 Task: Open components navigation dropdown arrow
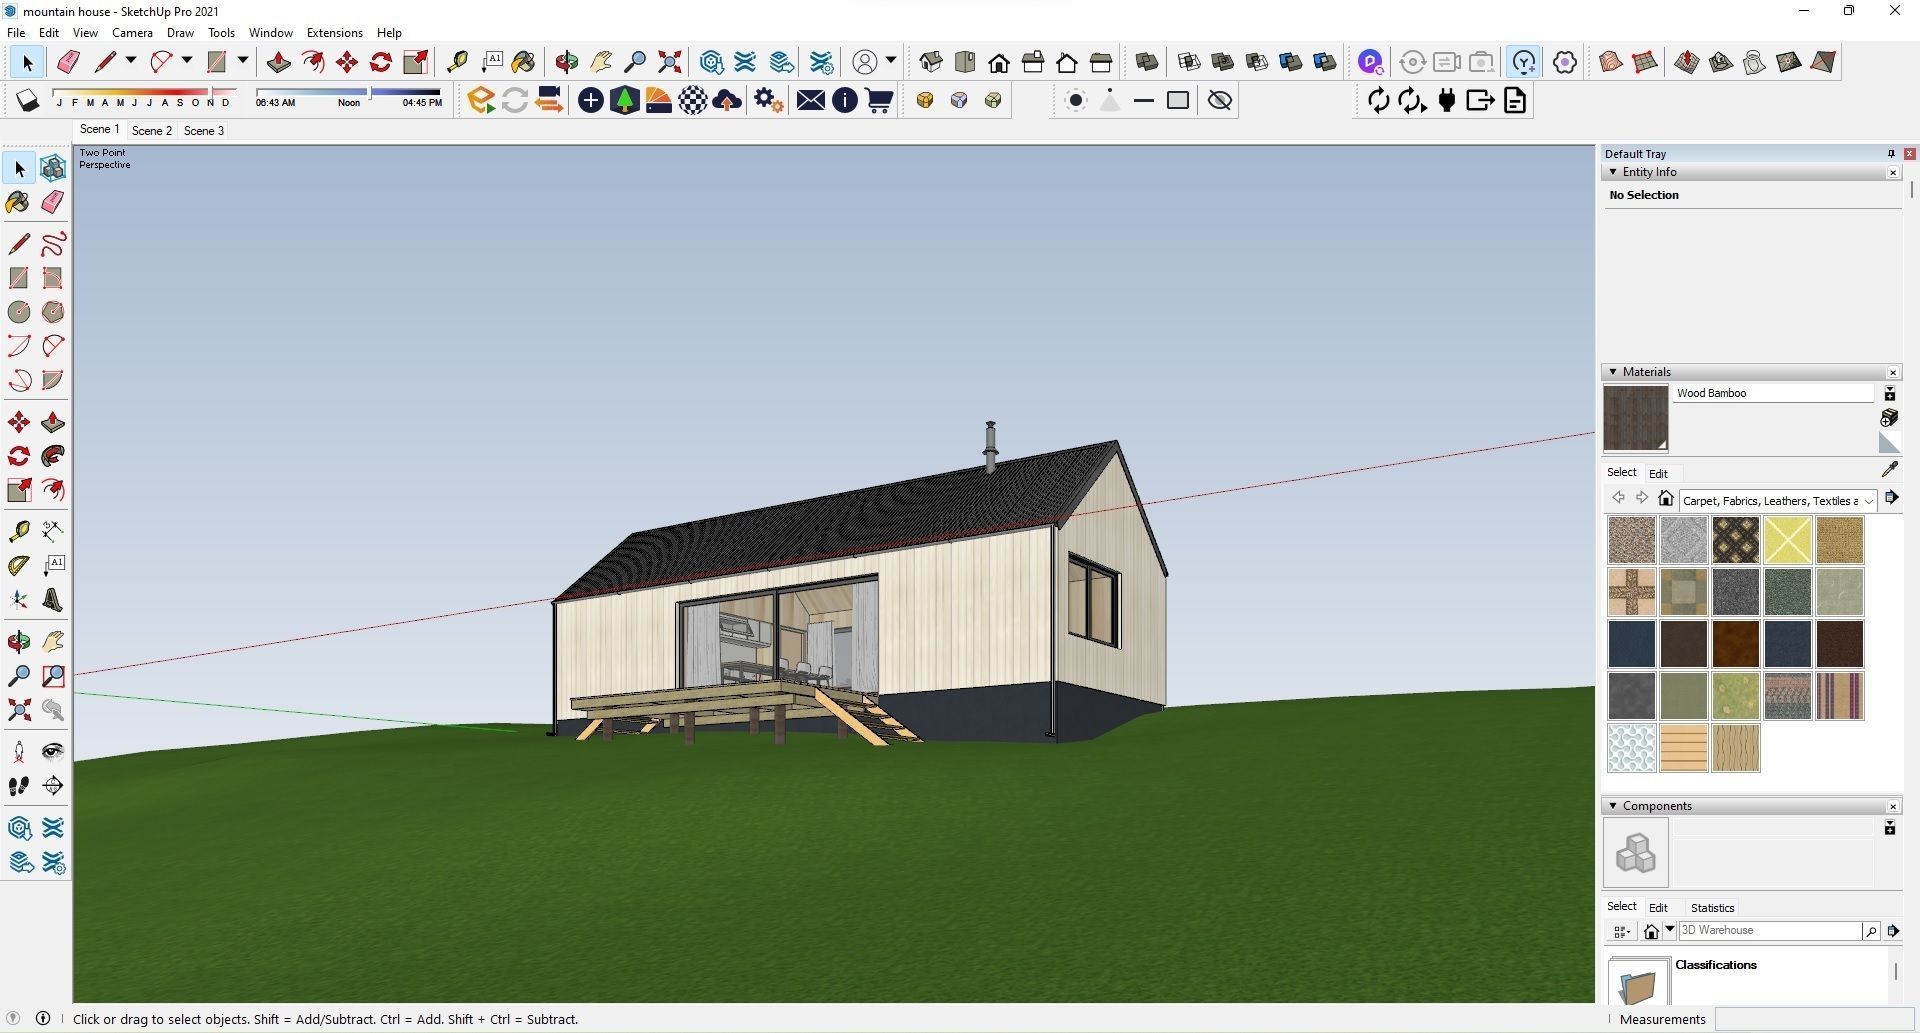pos(1670,930)
